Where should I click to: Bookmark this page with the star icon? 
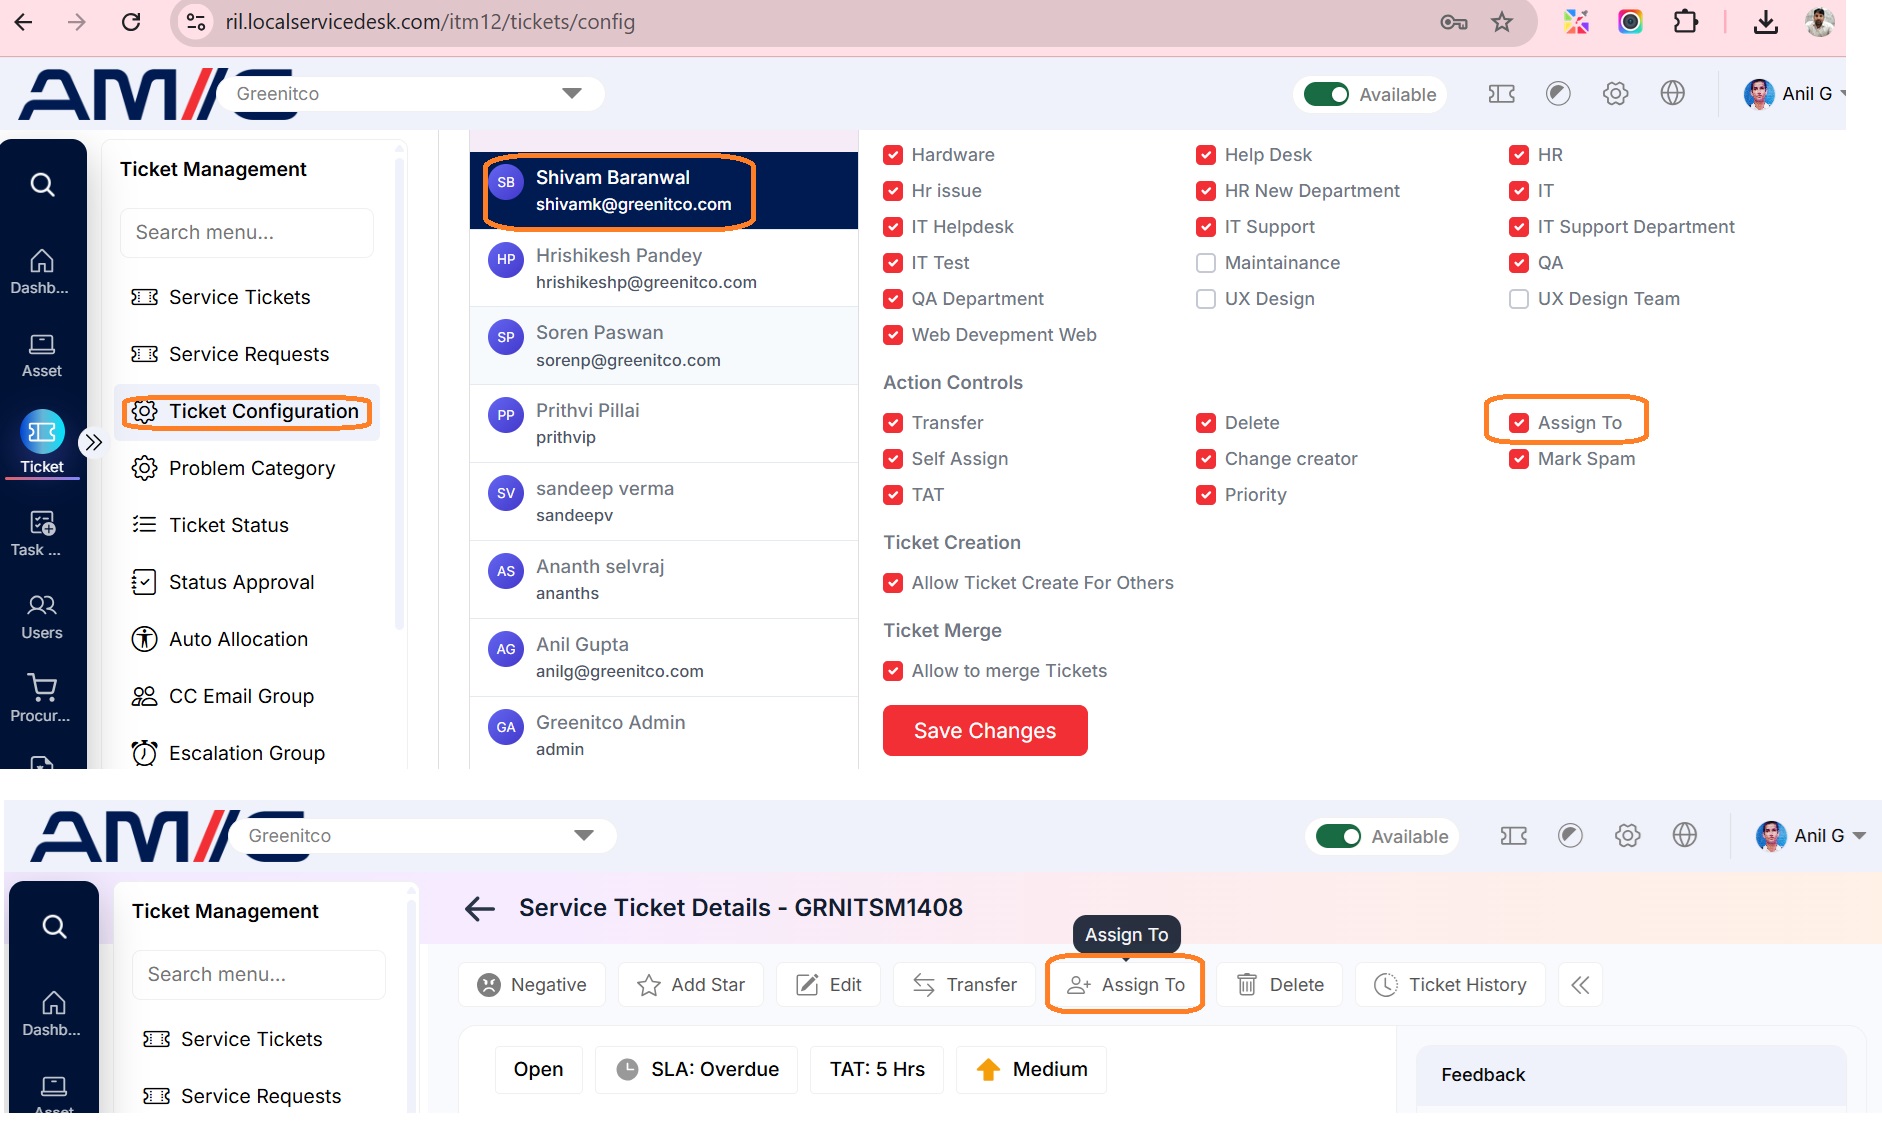1502,22
